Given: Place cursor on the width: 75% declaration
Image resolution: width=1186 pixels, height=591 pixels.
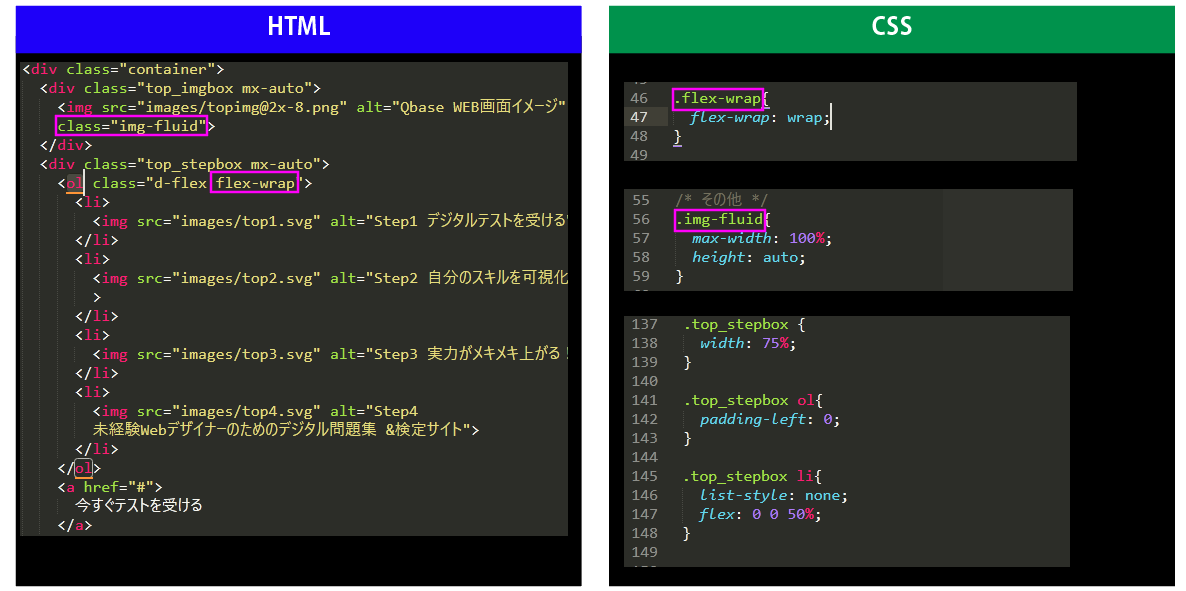Looking at the screenshot, I should pyautogui.click(x=747, y=343).
